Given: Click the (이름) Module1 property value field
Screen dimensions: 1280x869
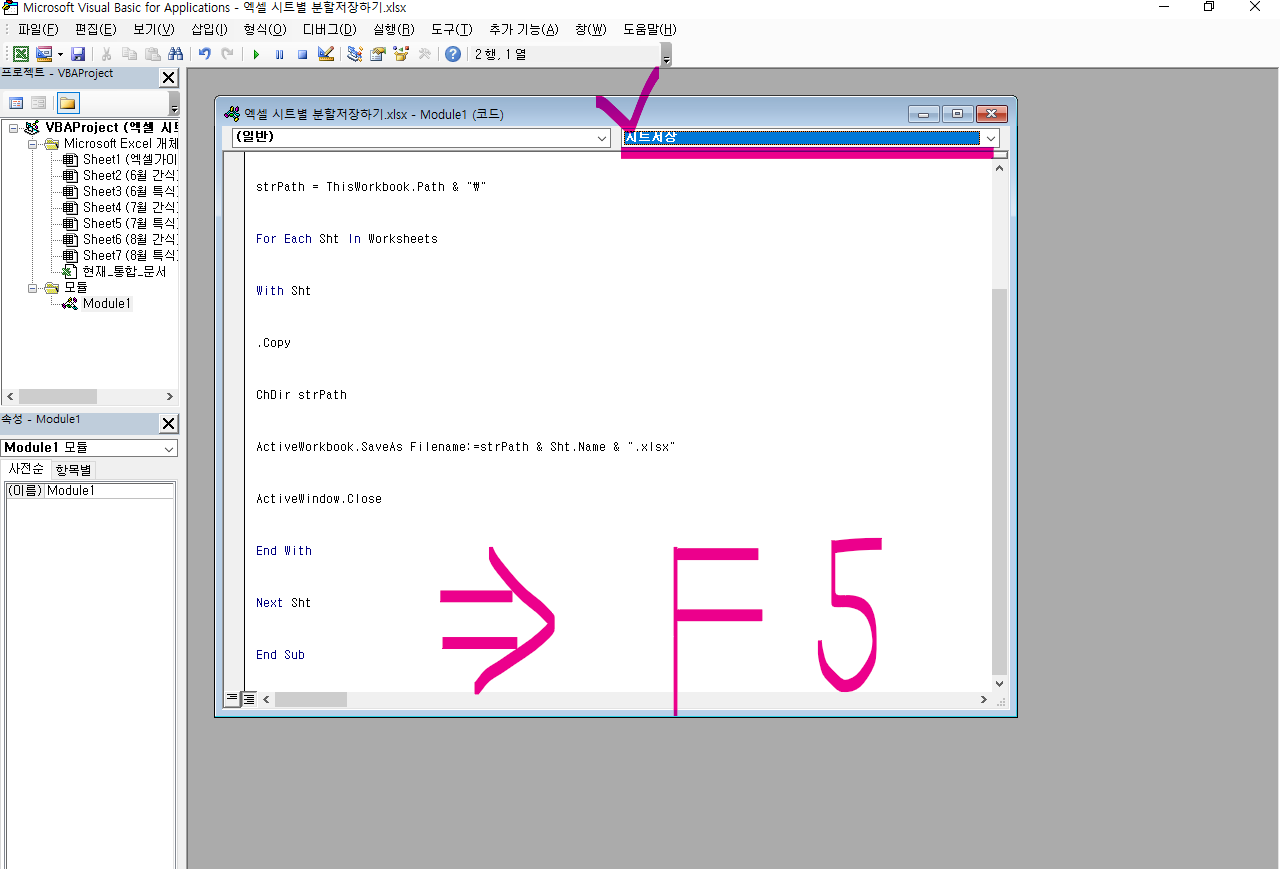Looking at the screenshot, I should [x=109, y=491].
